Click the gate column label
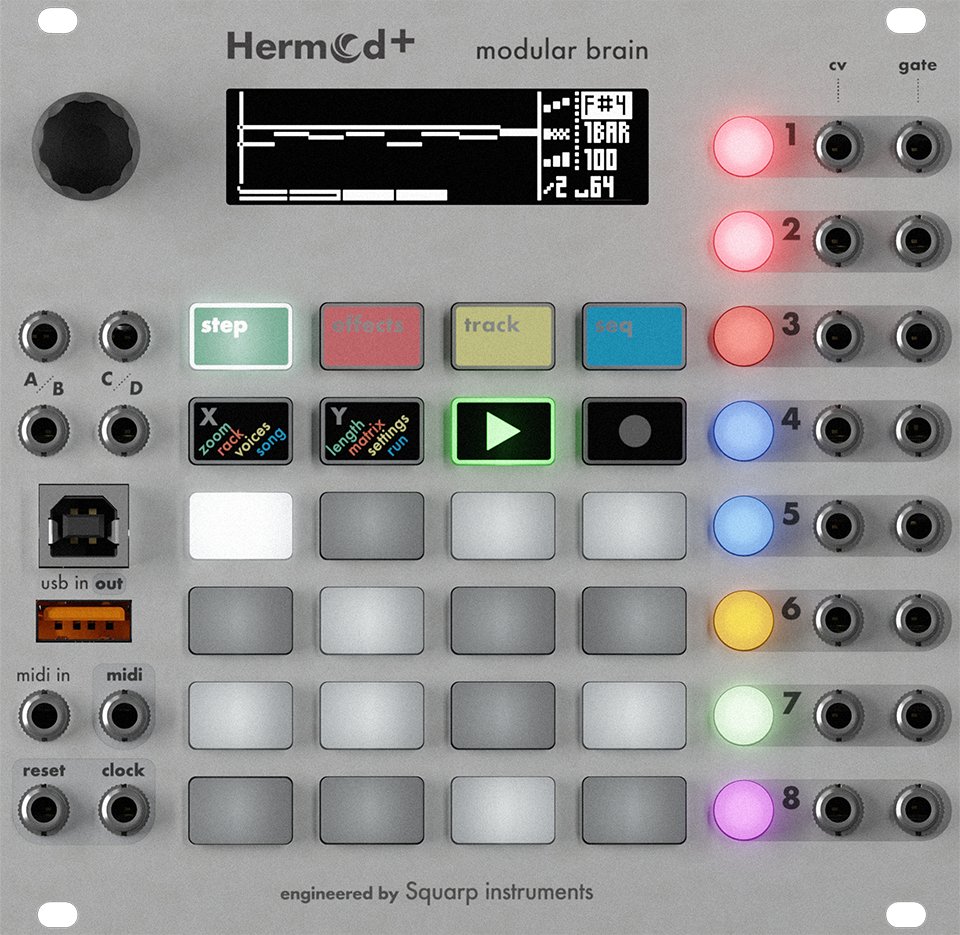The image size is (960, 935). click(918, 64)
